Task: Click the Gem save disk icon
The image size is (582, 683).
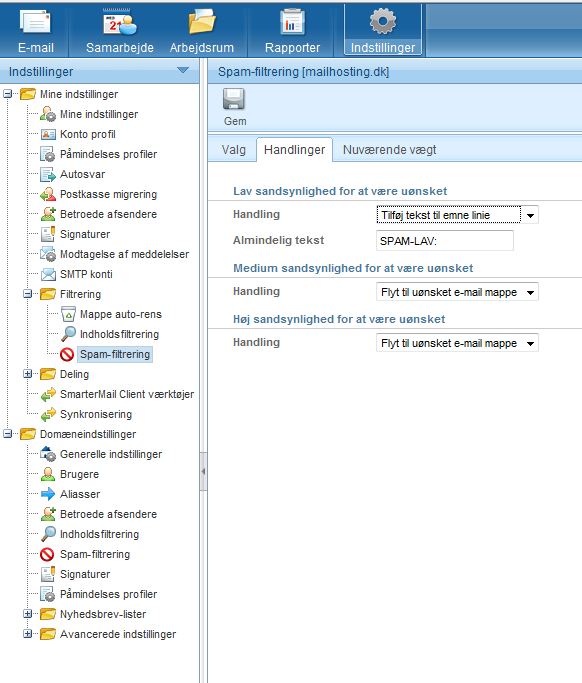Action: (x=234, y=99)
